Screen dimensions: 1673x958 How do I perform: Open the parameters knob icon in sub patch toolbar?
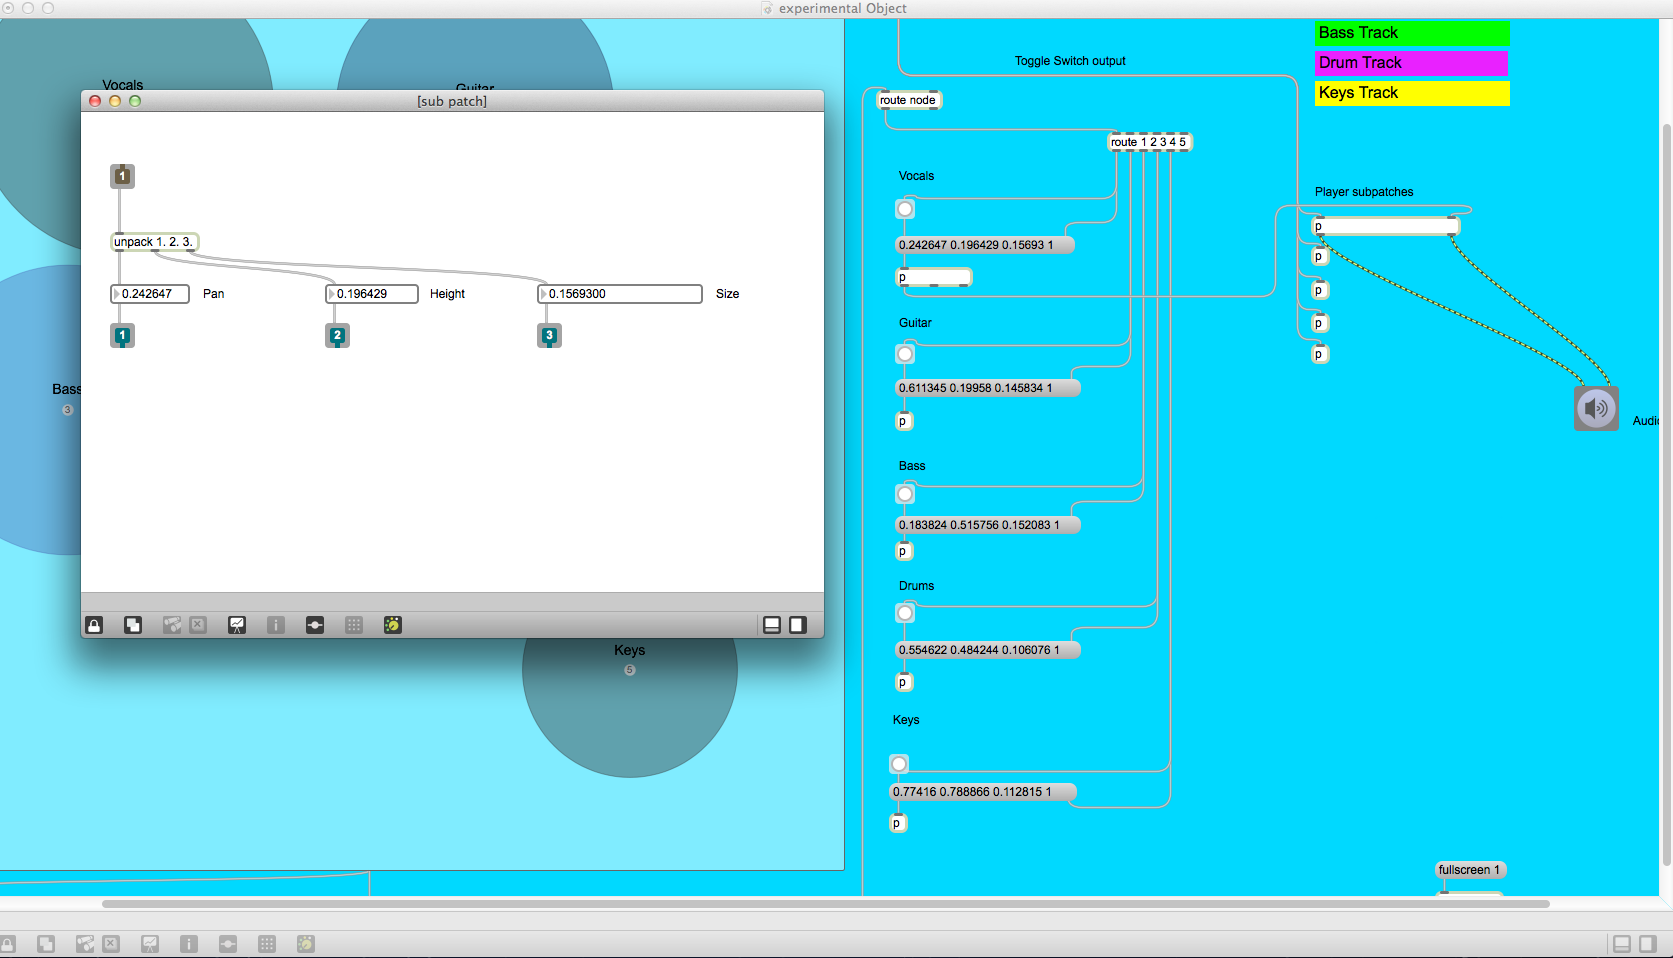[x=393, y=625]
